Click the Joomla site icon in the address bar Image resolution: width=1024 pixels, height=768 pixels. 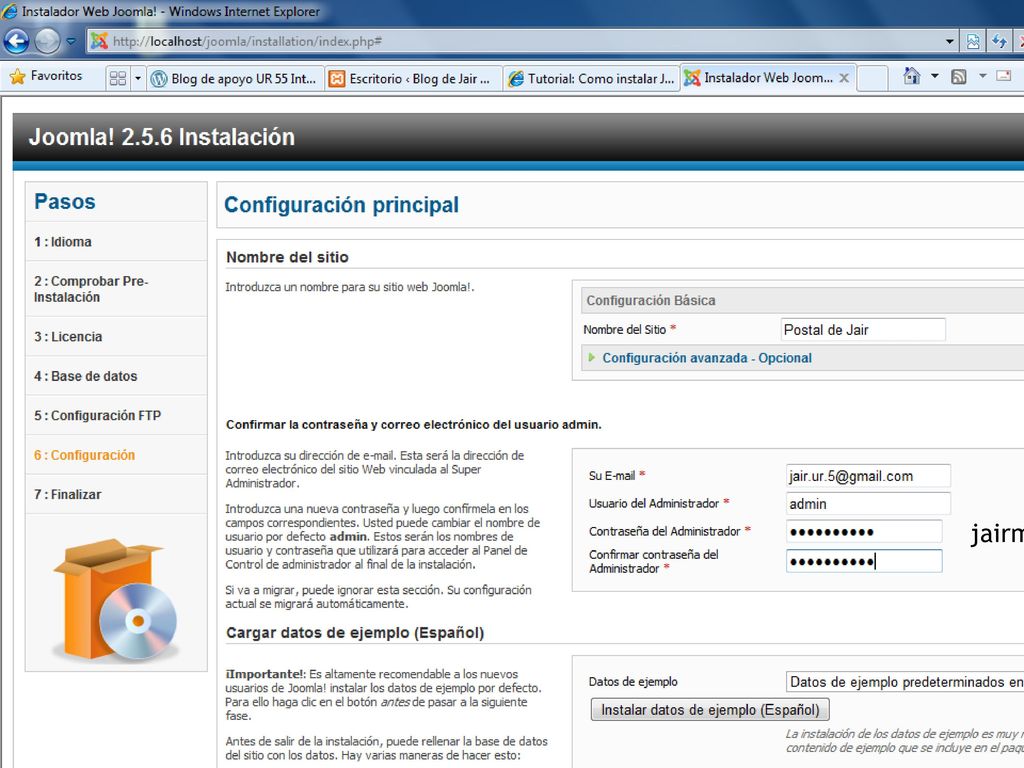[99, 41]
